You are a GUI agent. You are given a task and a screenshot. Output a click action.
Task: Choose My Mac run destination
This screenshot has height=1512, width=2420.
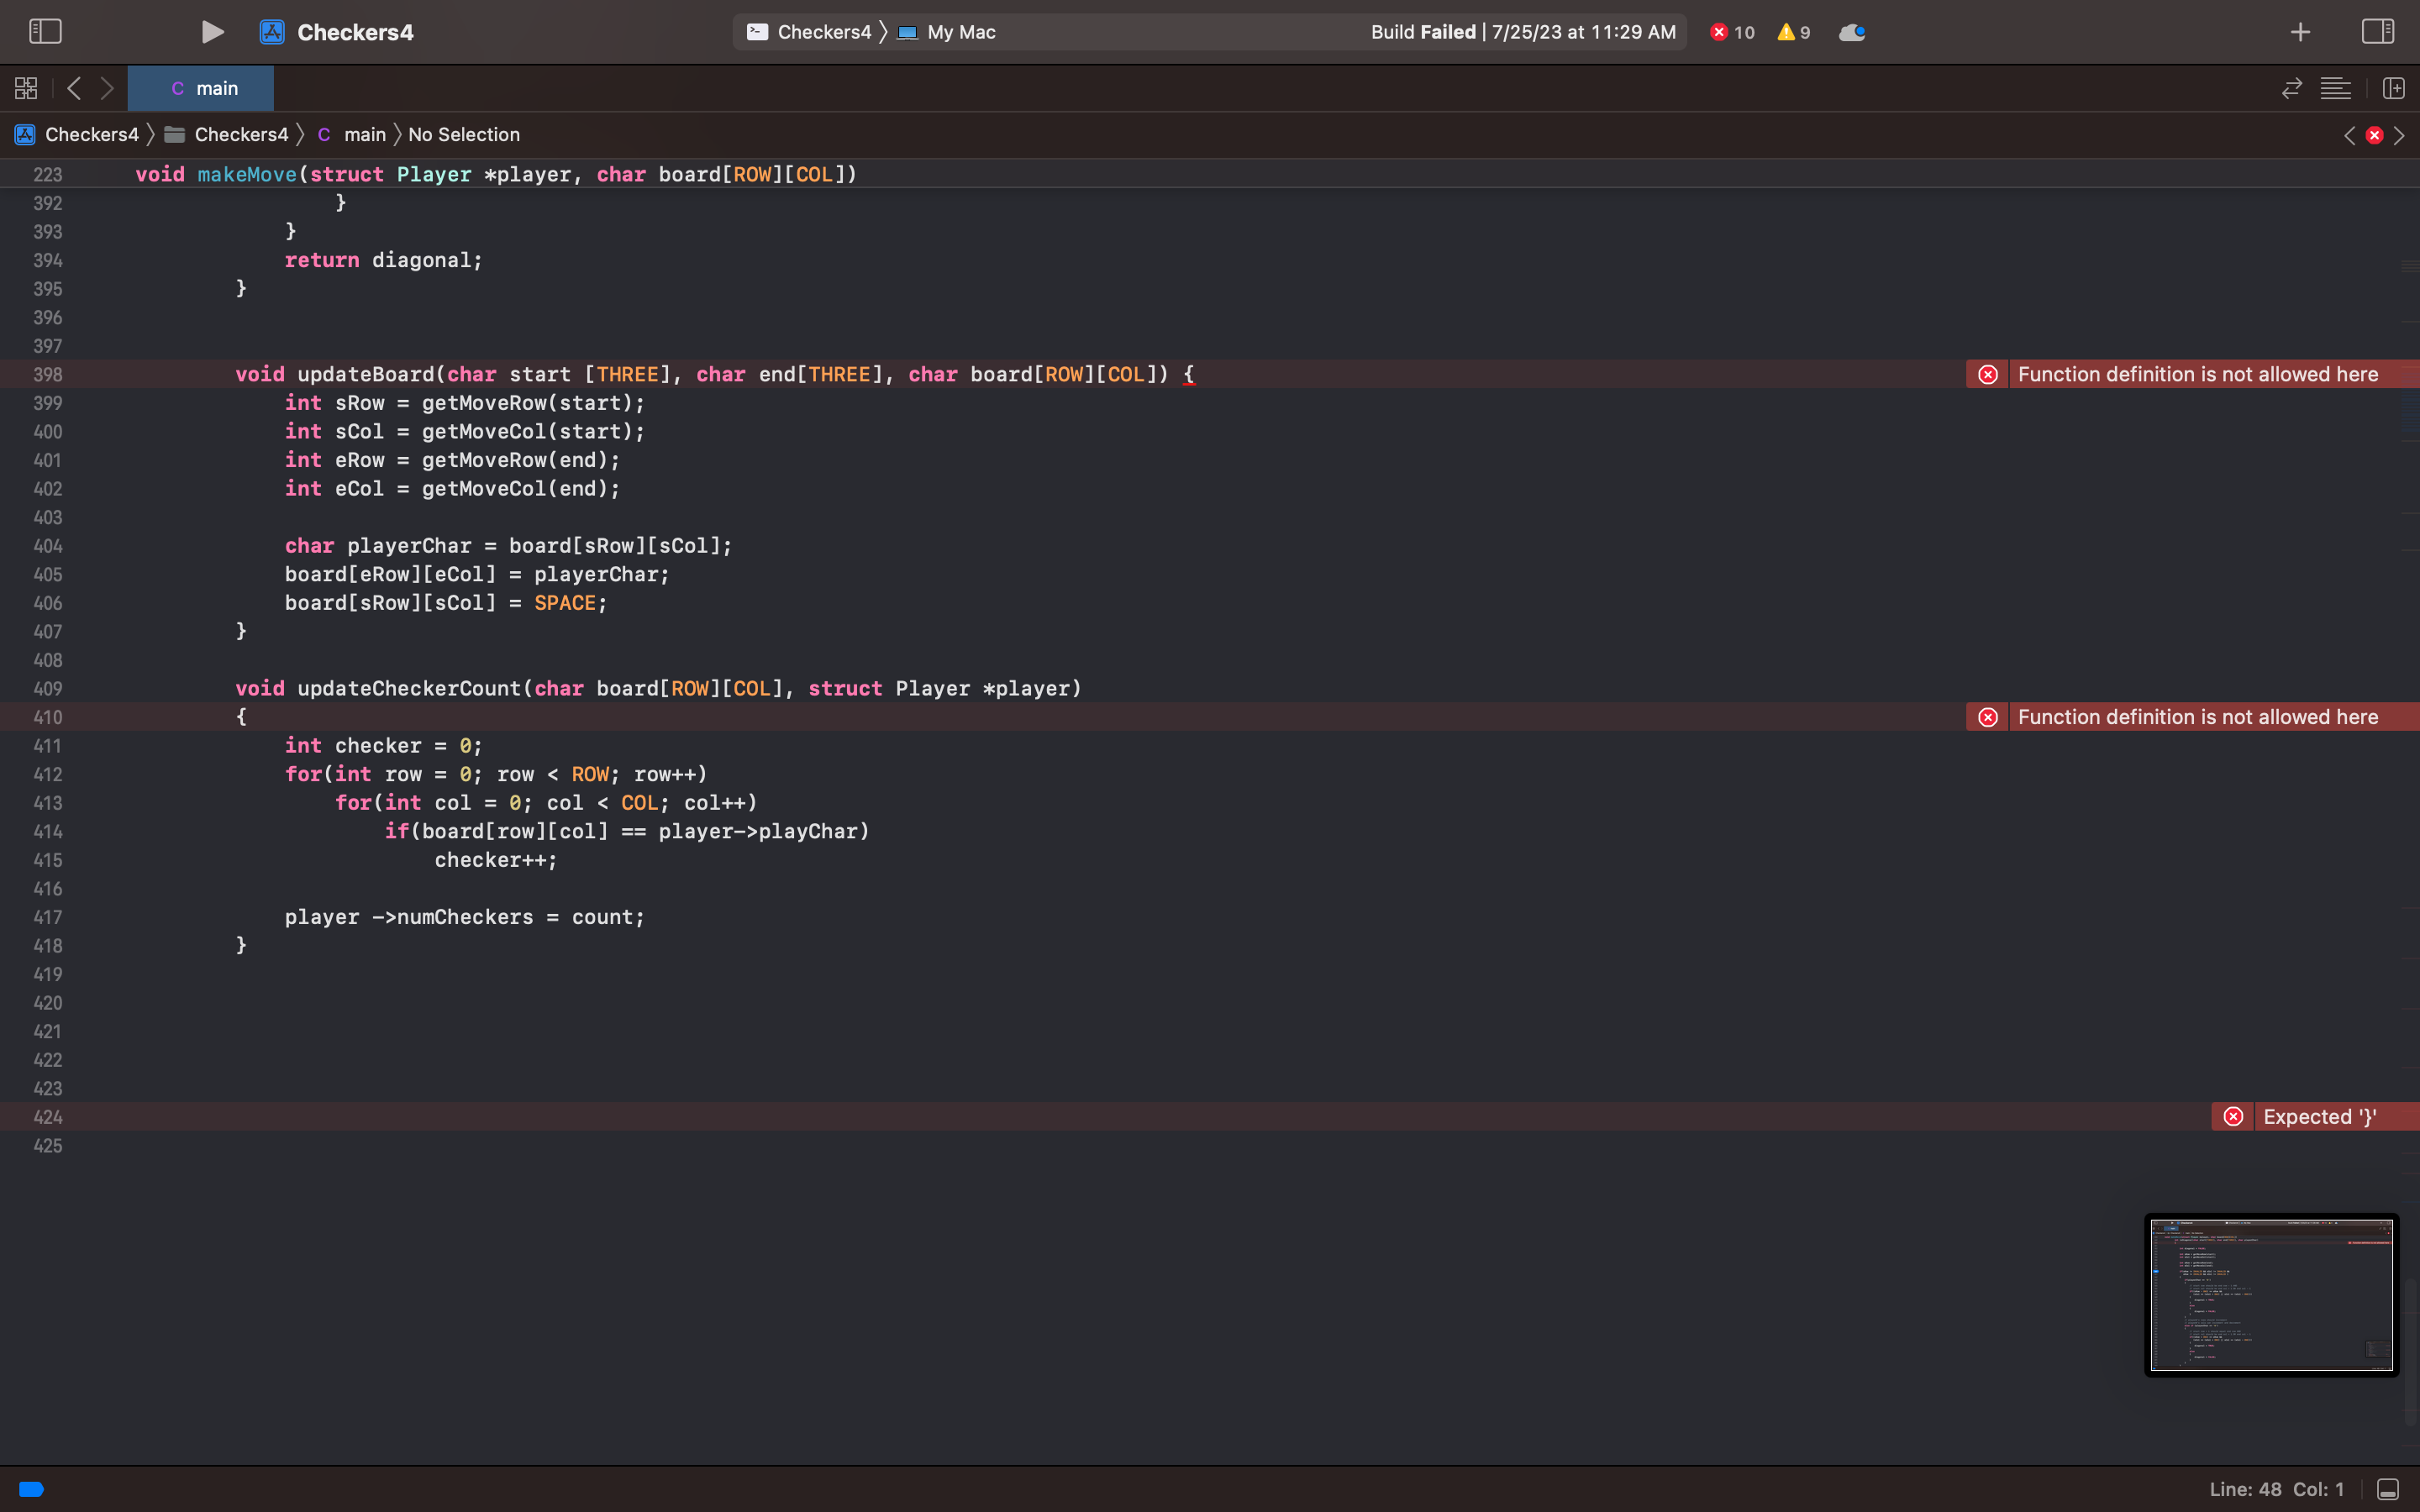960,32
